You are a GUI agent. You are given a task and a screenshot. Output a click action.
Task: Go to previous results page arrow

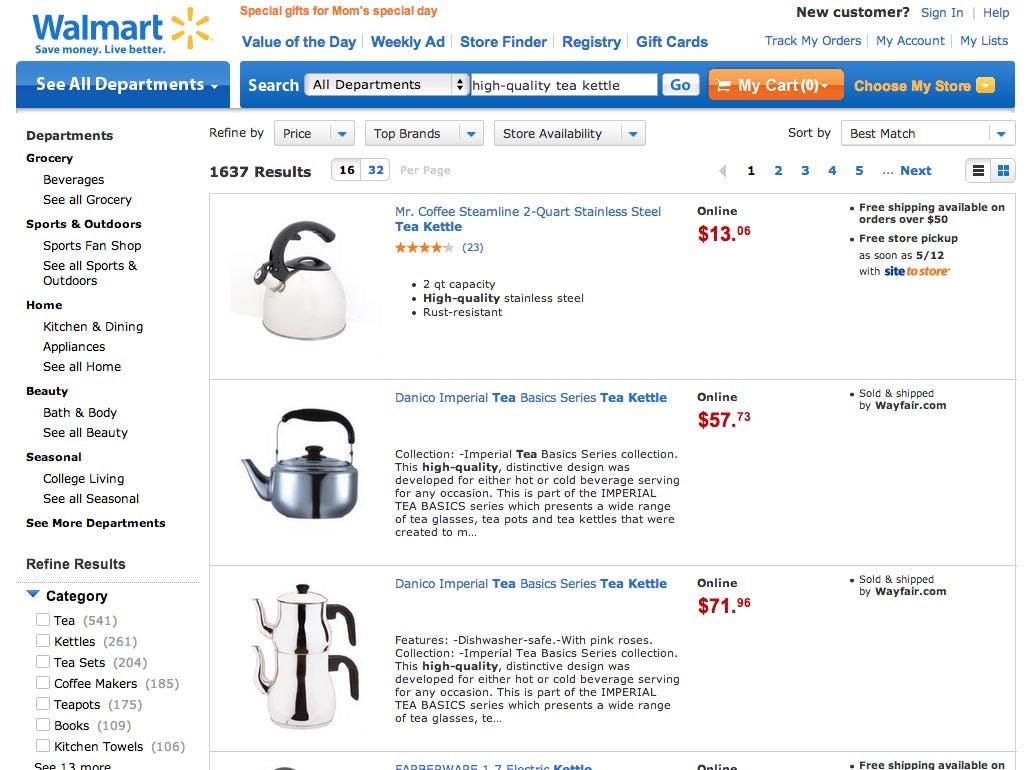click(x=723, y=171)
